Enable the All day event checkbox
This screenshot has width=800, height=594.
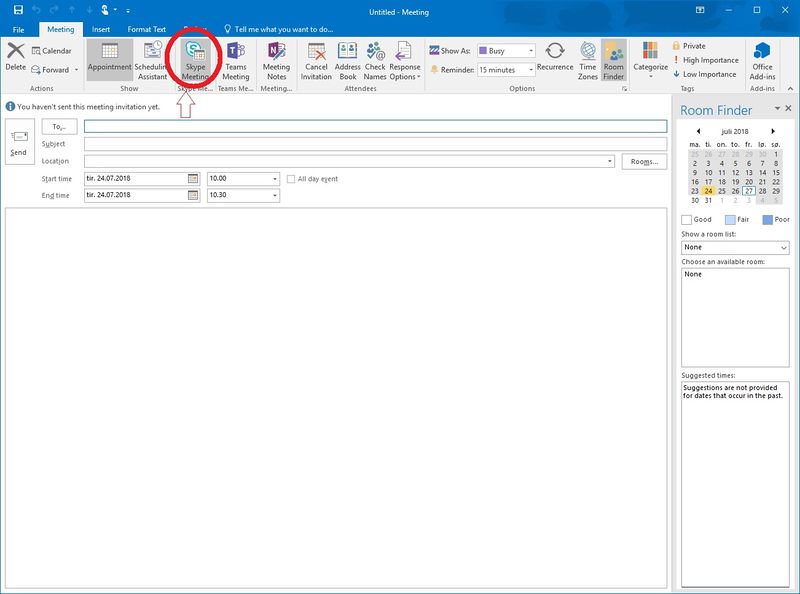click(x=291, y=179)
